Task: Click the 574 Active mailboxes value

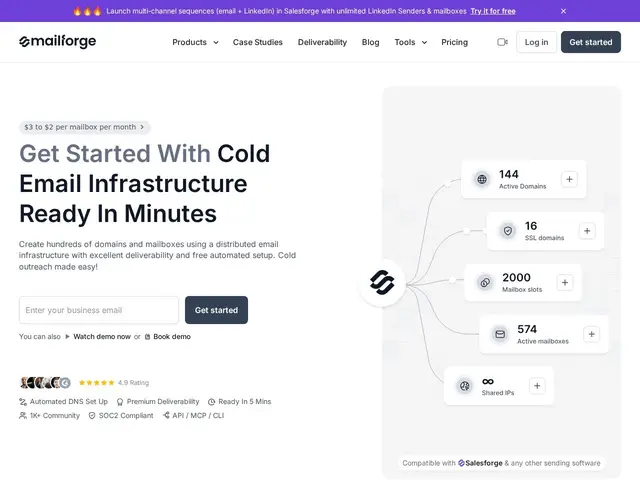Action: [x=527, y=329]
